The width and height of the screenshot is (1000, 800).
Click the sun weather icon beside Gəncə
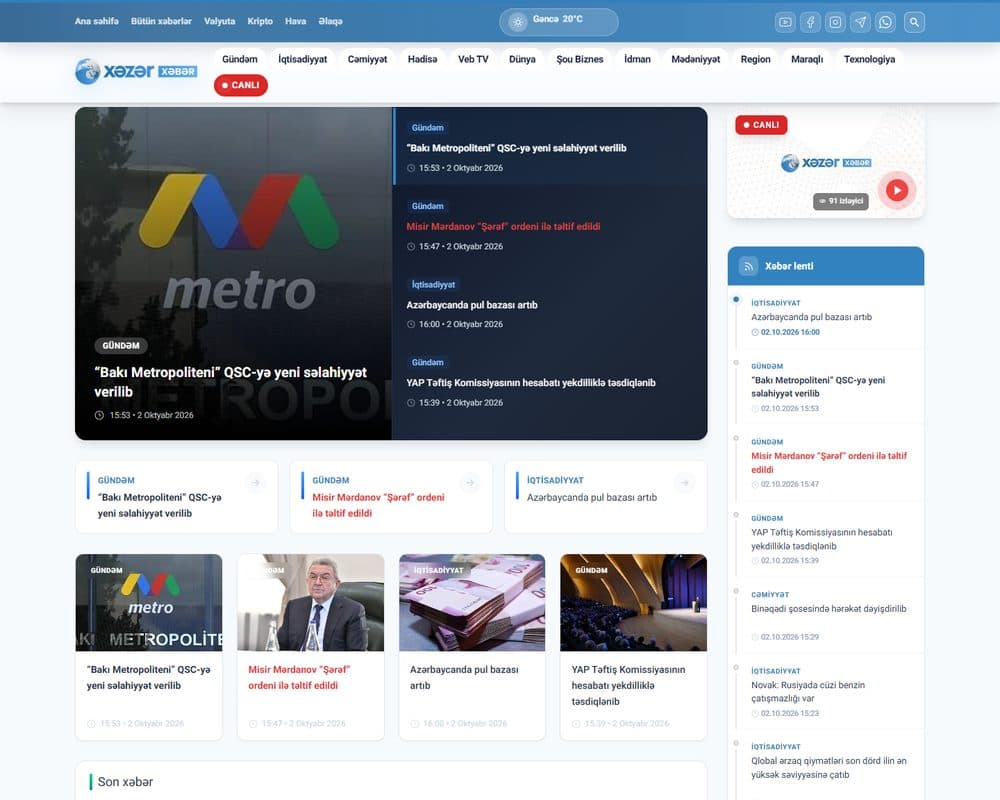[518, 22]
